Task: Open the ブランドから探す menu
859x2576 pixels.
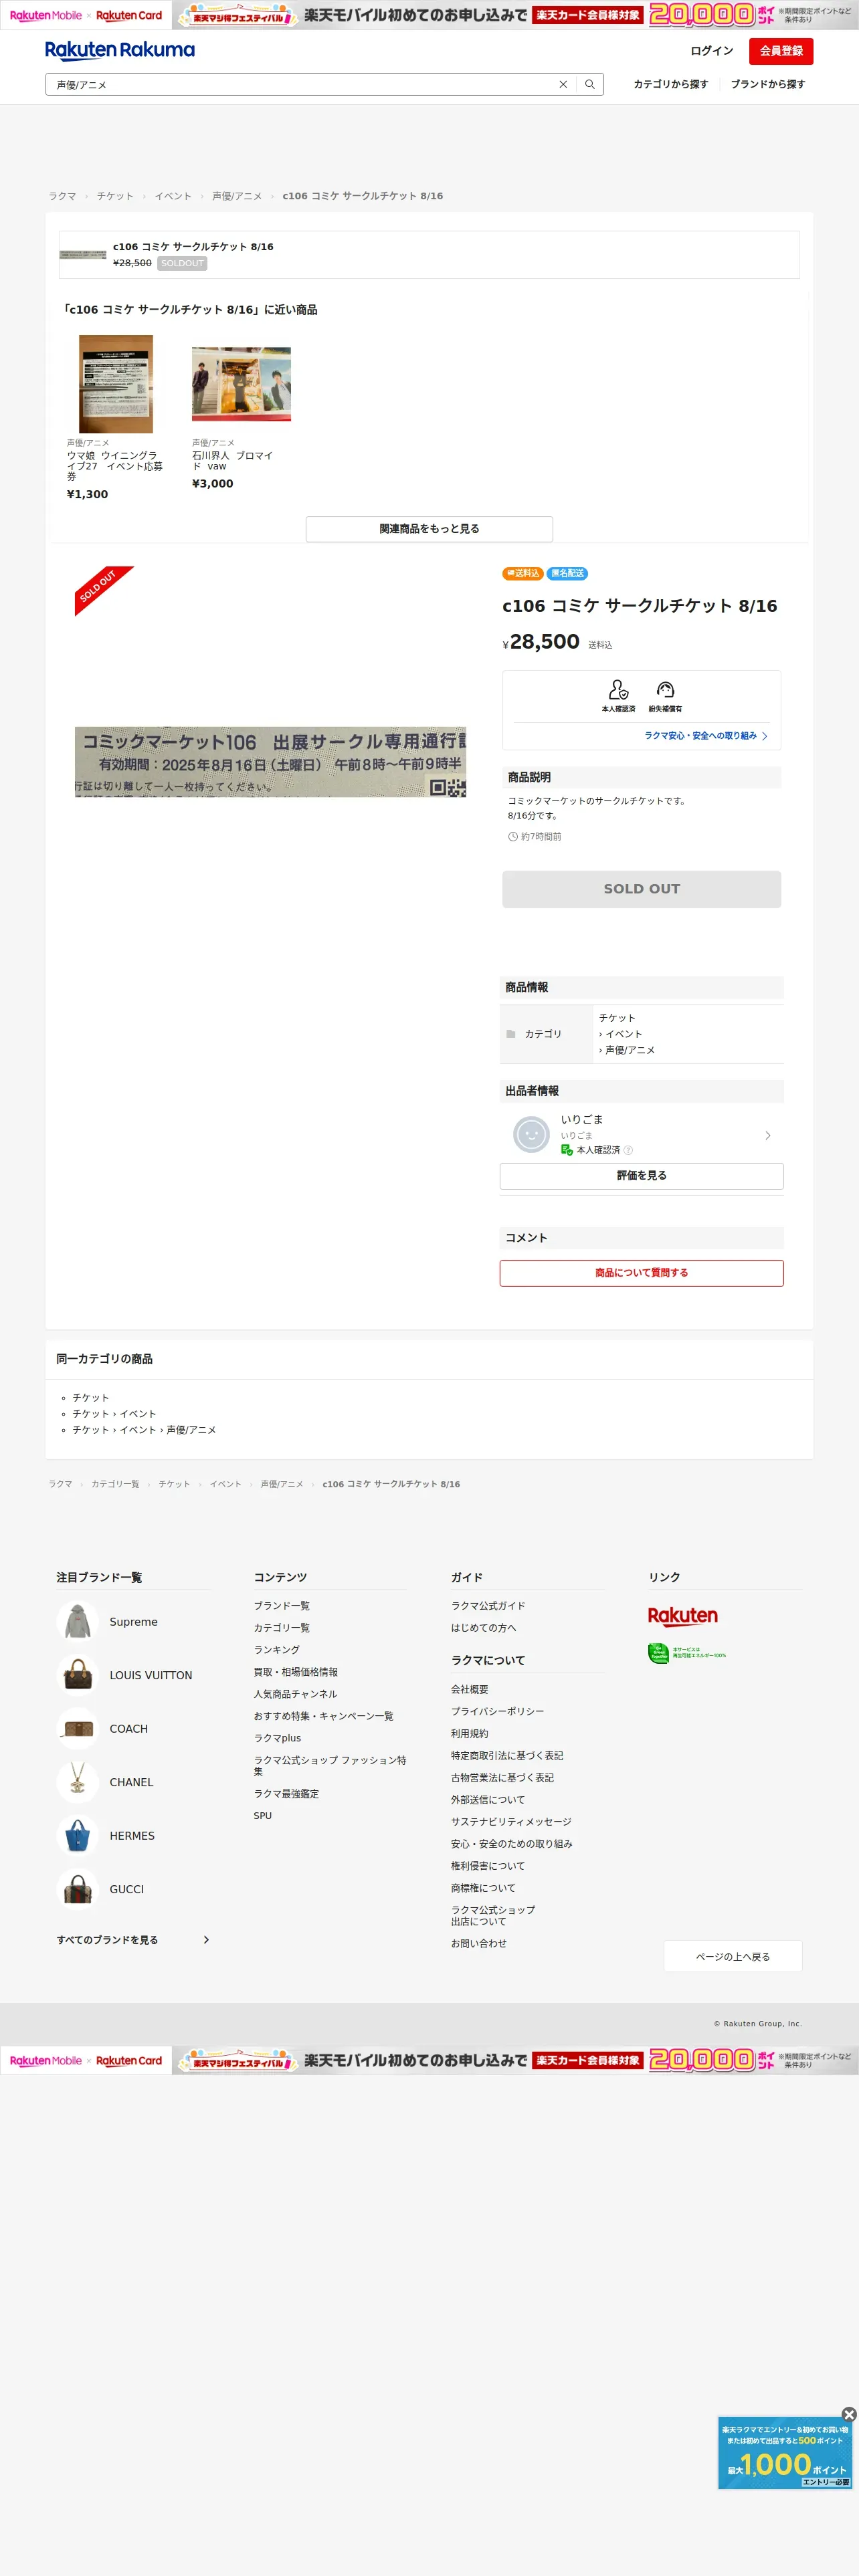Action: coord(767,84)
